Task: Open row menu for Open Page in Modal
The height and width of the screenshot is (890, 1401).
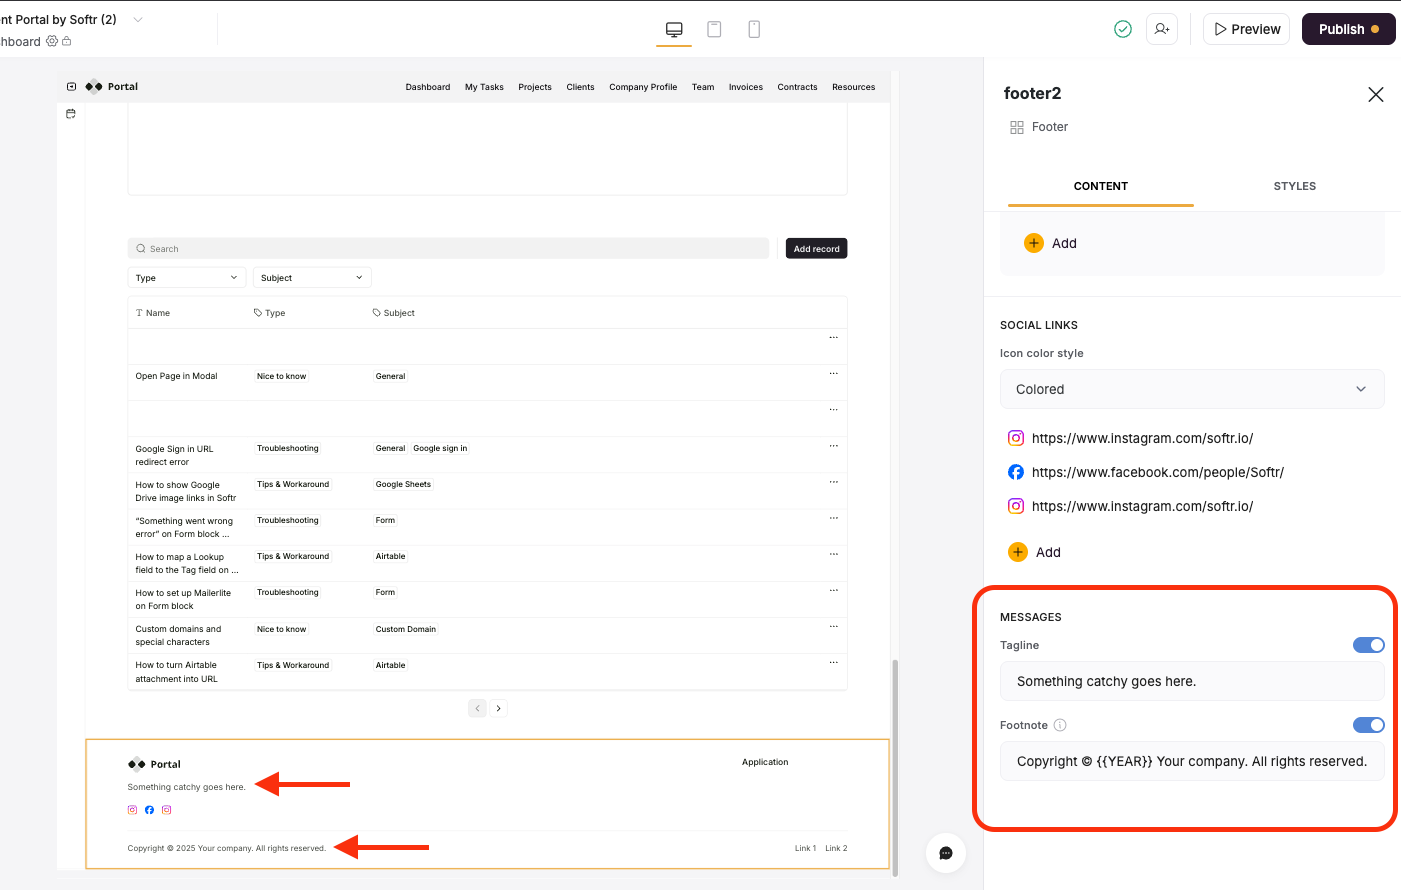Action: (834, 373)
